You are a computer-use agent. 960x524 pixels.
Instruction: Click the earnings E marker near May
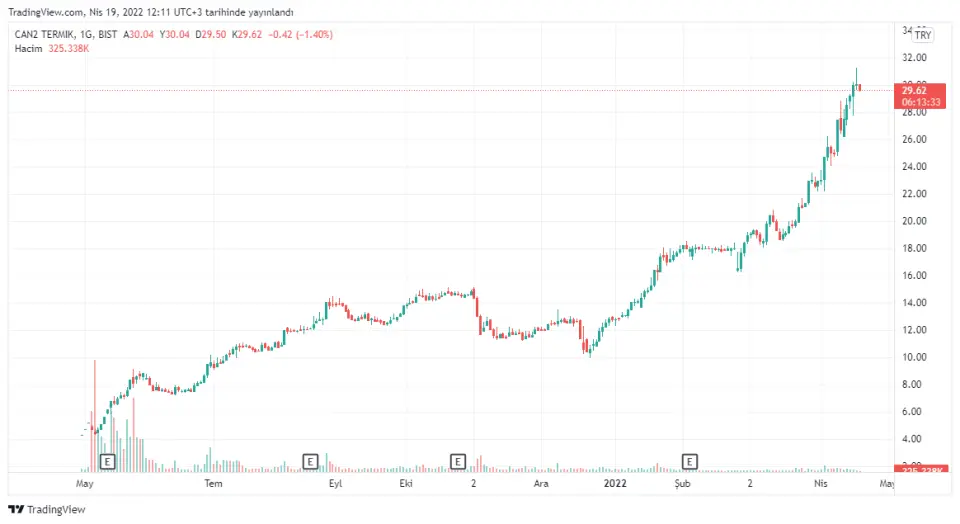point(109,461)
